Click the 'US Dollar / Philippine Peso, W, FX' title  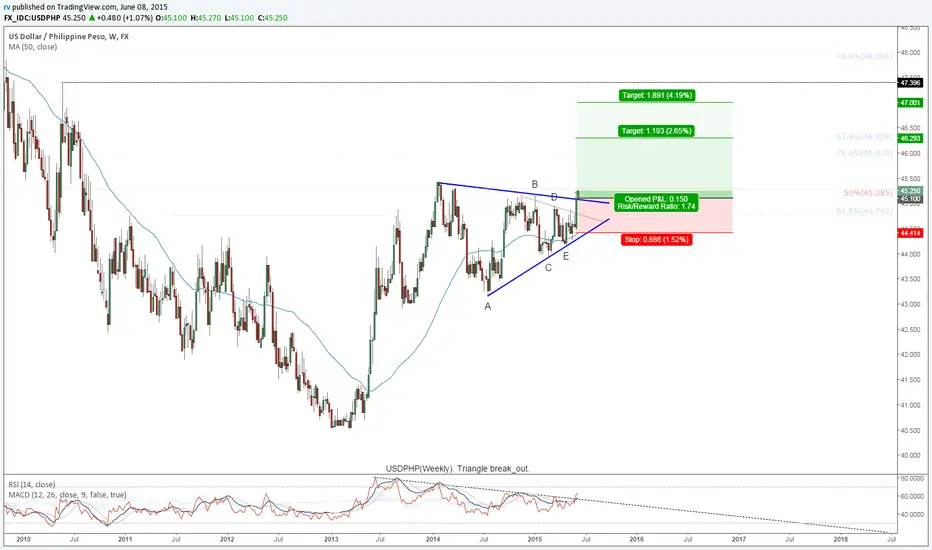pos(68,36)
